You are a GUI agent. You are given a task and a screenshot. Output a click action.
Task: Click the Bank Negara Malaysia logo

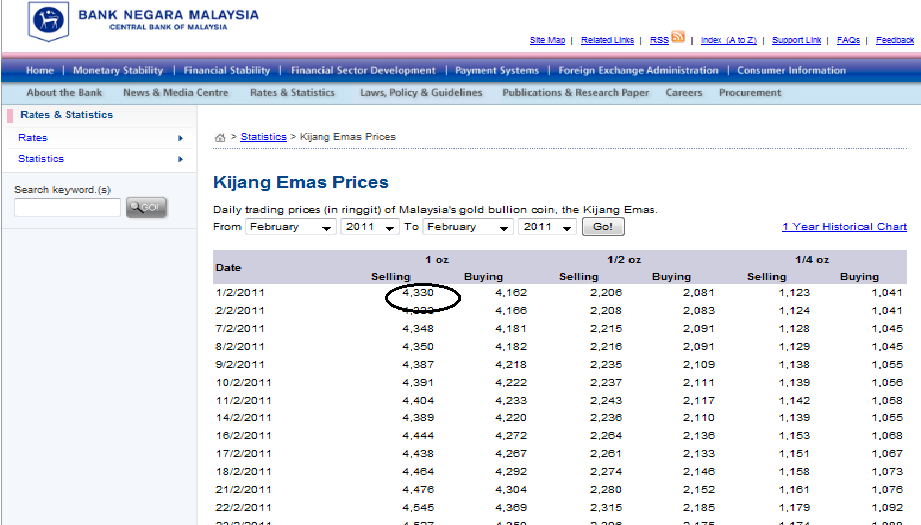point(49,21)
